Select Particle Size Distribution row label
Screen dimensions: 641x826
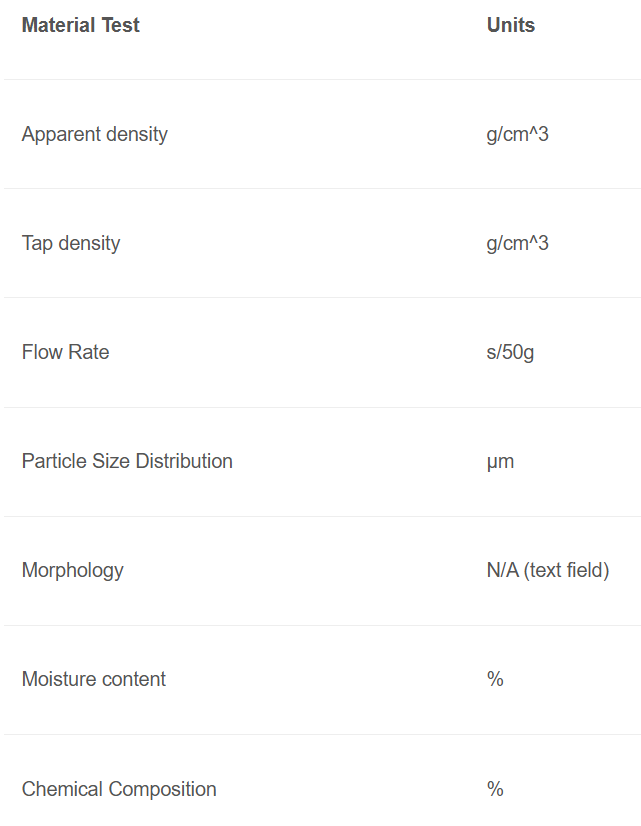[127, 461]
